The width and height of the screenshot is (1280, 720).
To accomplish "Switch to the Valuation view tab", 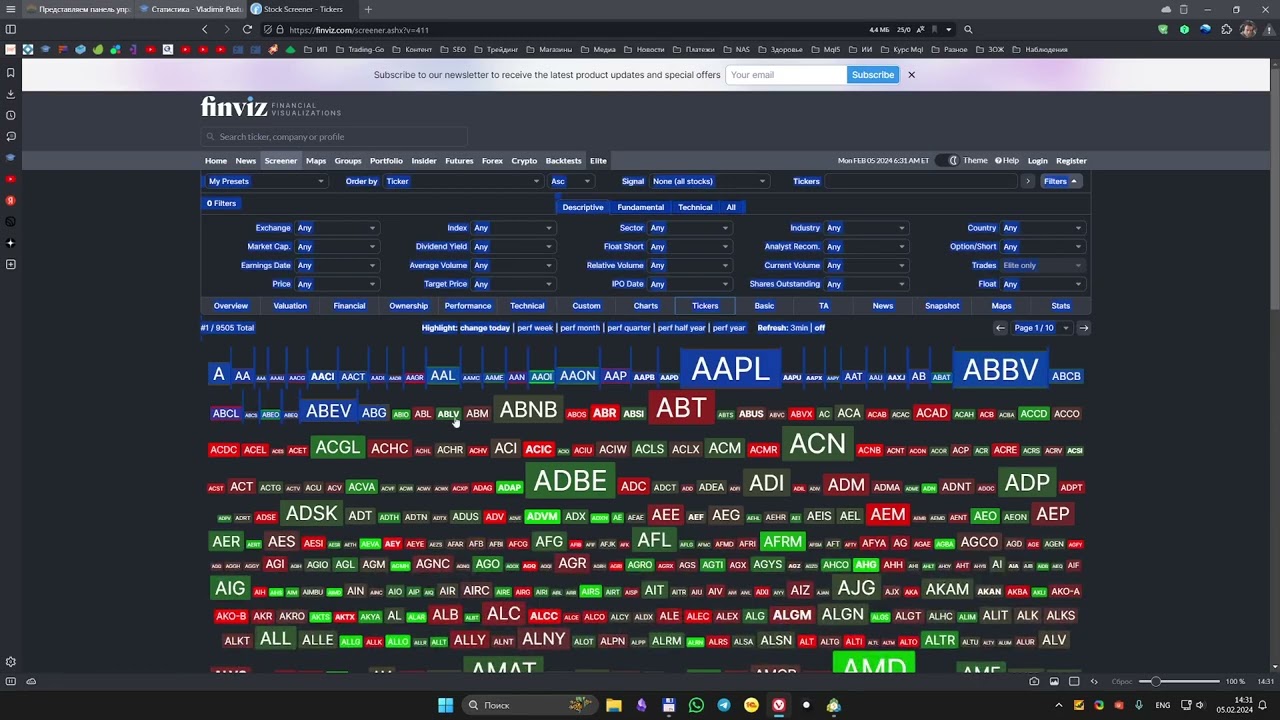I will click(x=290, y=306).
